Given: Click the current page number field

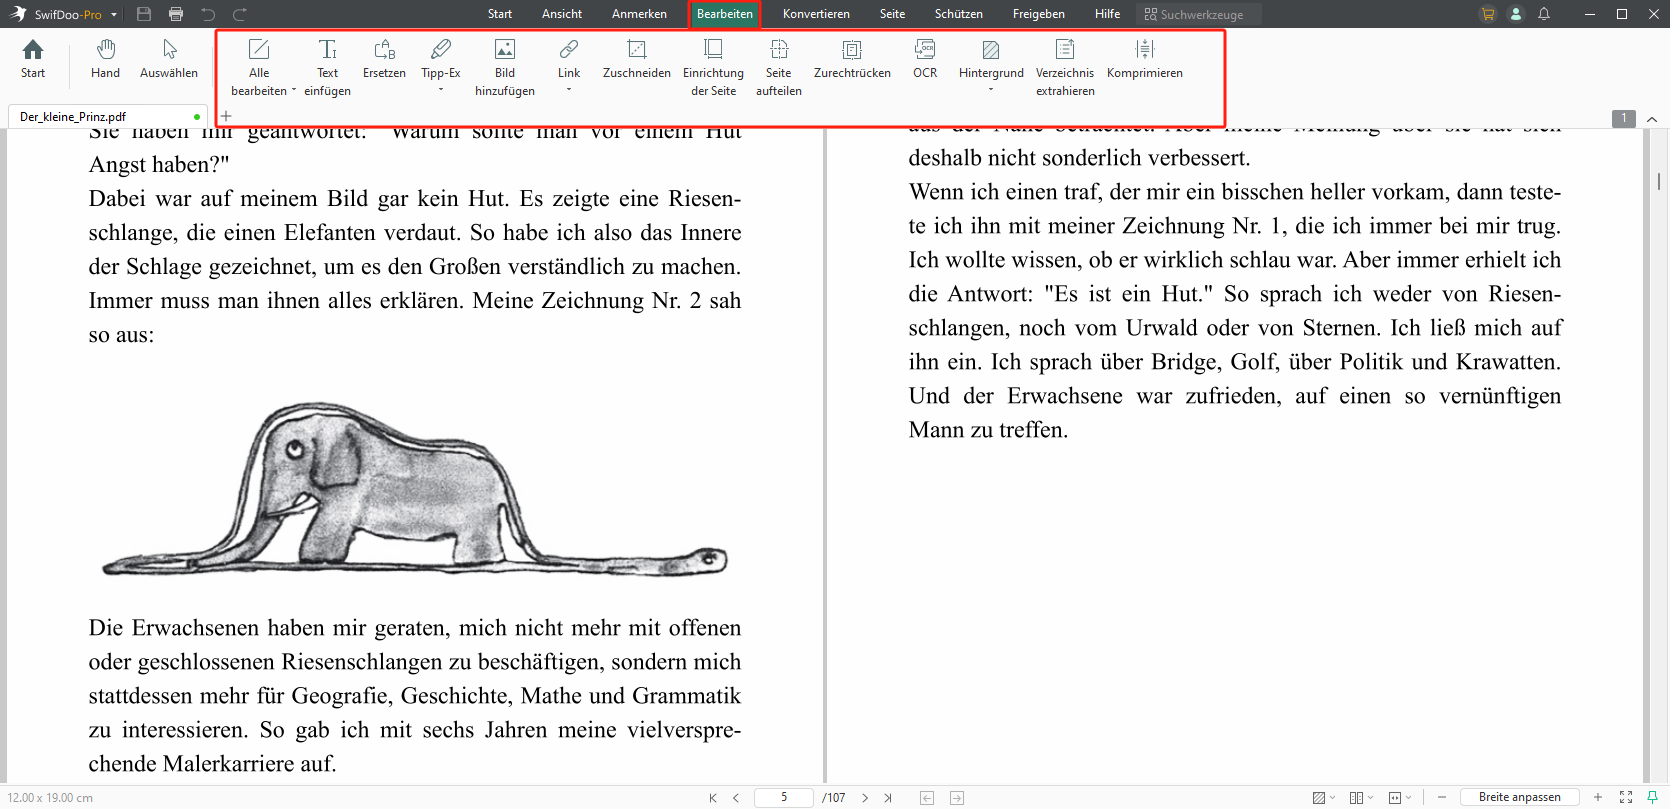Looking at the screenshot, I should pyautogui.click(x=784, y=797).
